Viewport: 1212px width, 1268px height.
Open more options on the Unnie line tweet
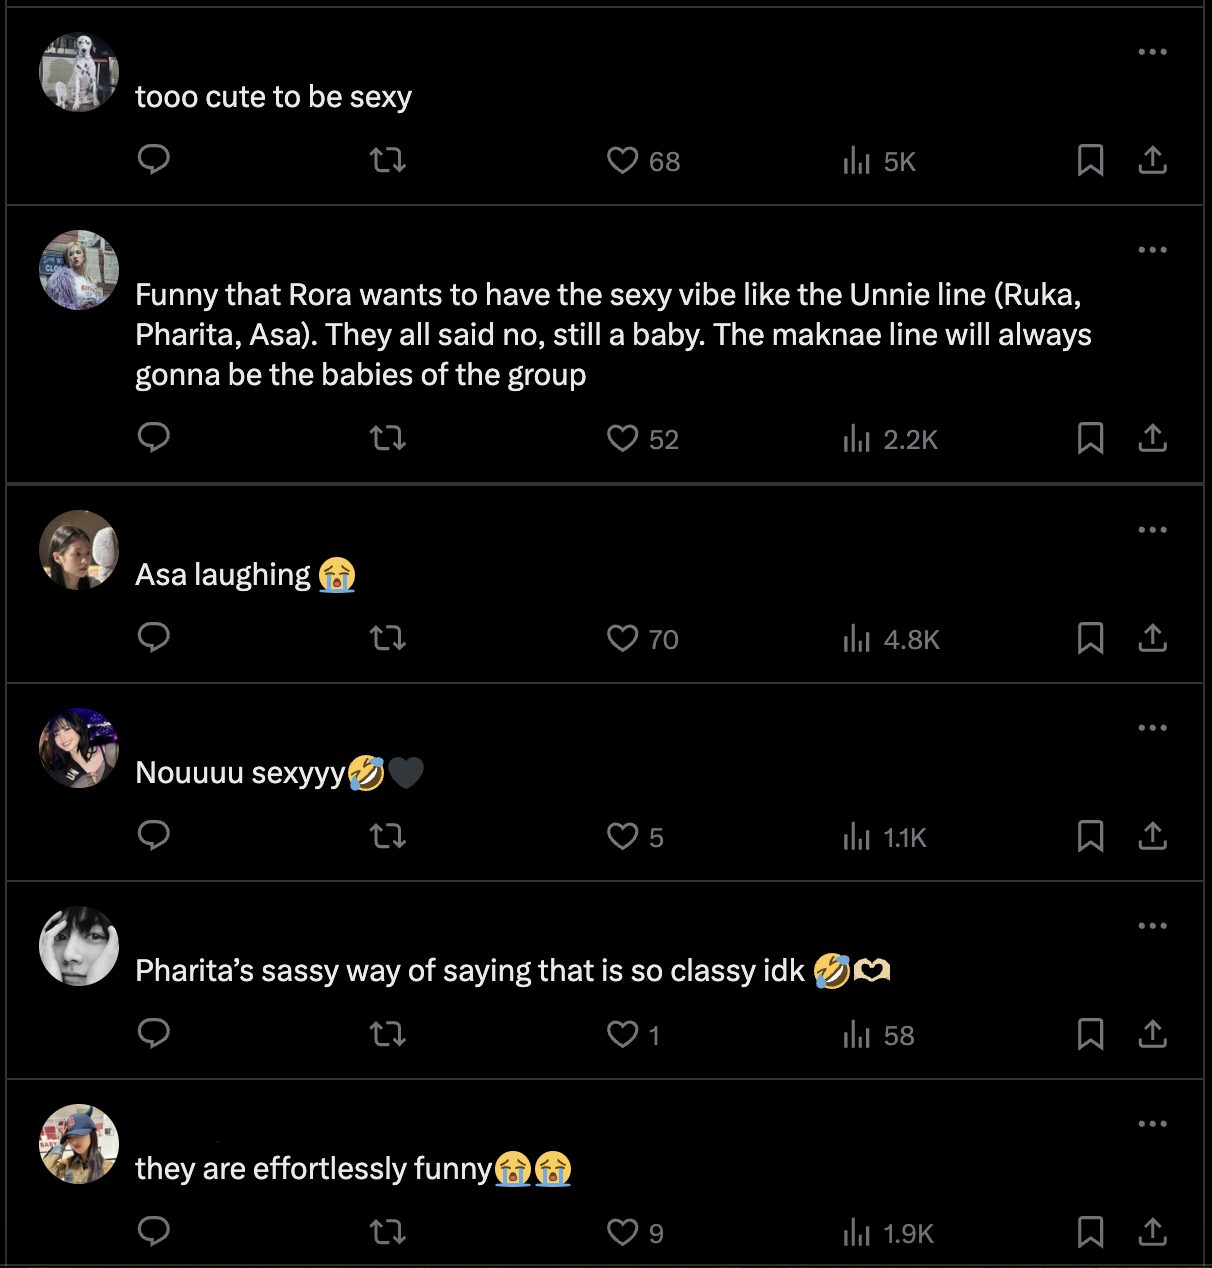(x=1152, y=250)
